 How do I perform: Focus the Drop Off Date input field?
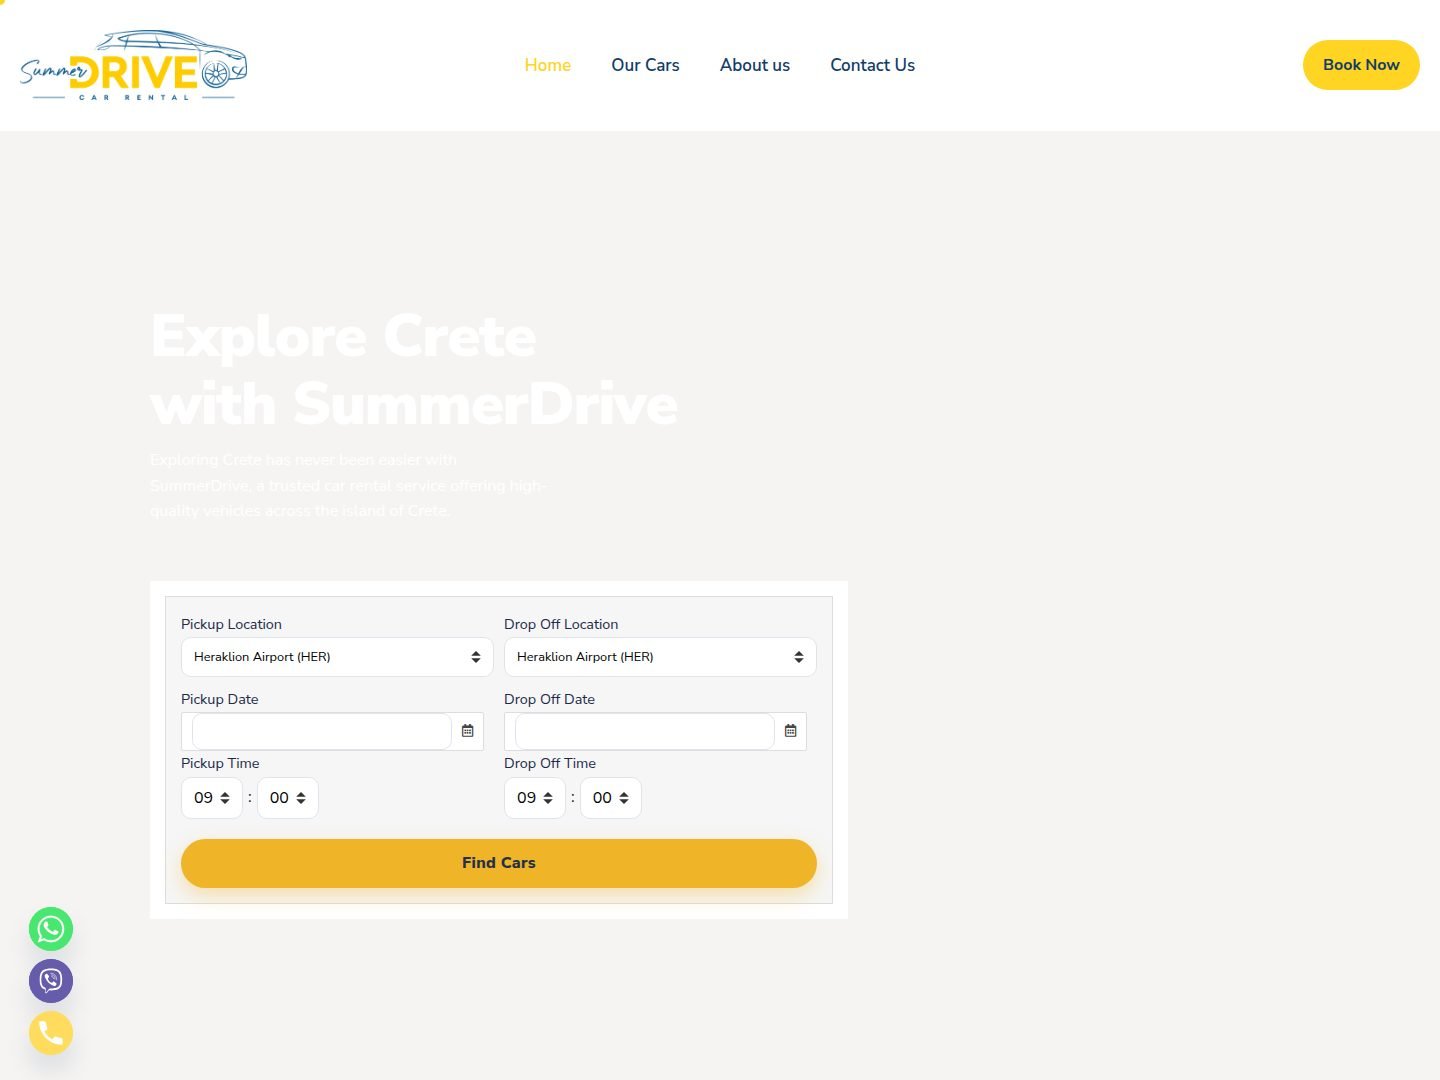645,731
